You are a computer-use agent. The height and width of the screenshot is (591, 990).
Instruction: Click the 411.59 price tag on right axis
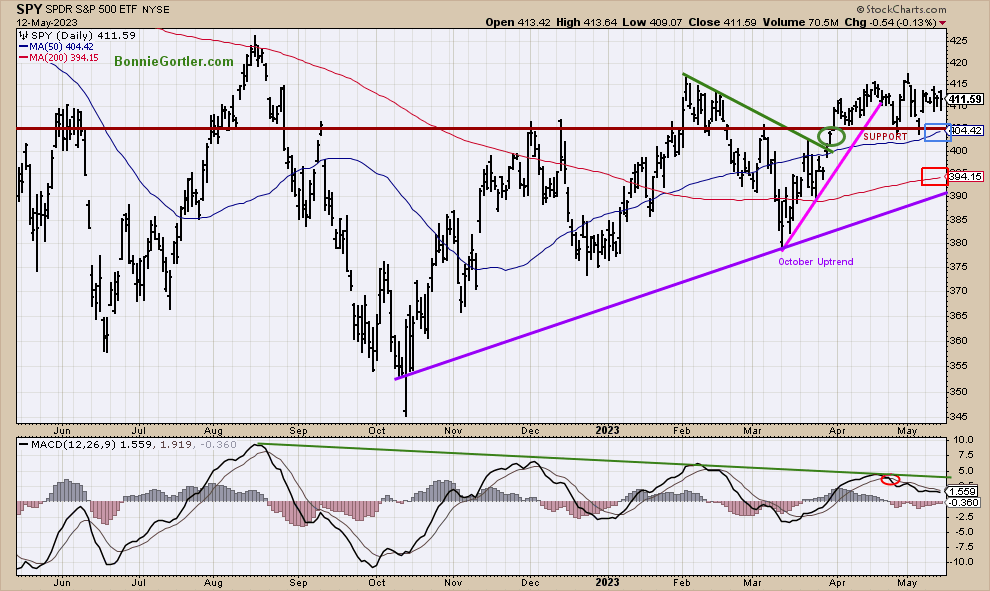pos(965,99)
